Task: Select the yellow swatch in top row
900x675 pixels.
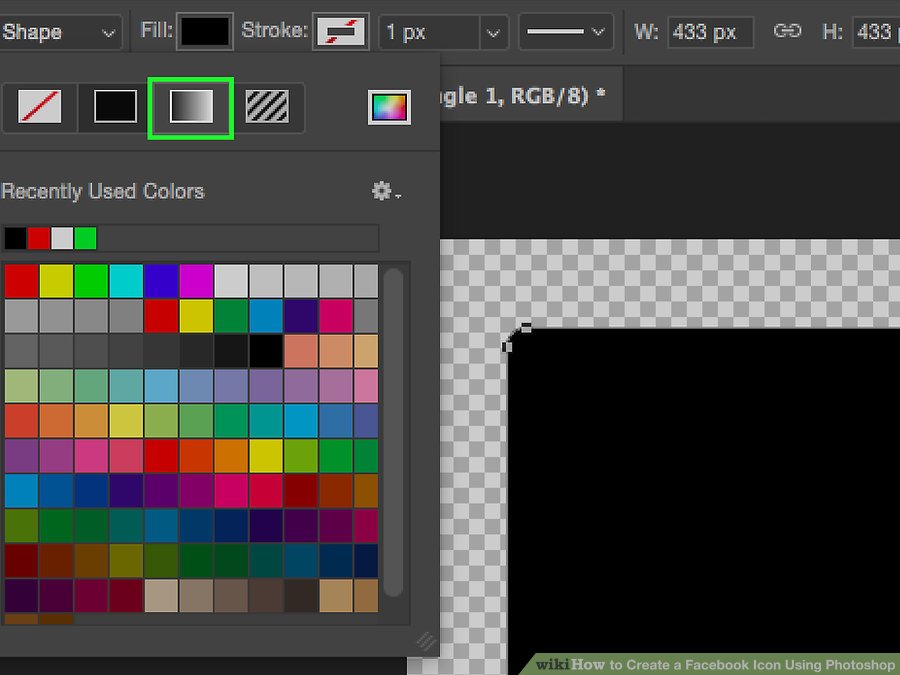Action: click(56, 281)
